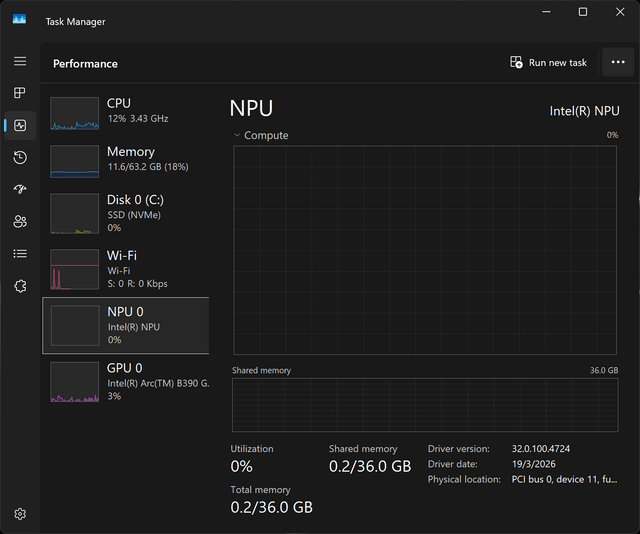Collapse the Compute graph chevron
This screenshot has height=534, width=640.
[237, 135]
